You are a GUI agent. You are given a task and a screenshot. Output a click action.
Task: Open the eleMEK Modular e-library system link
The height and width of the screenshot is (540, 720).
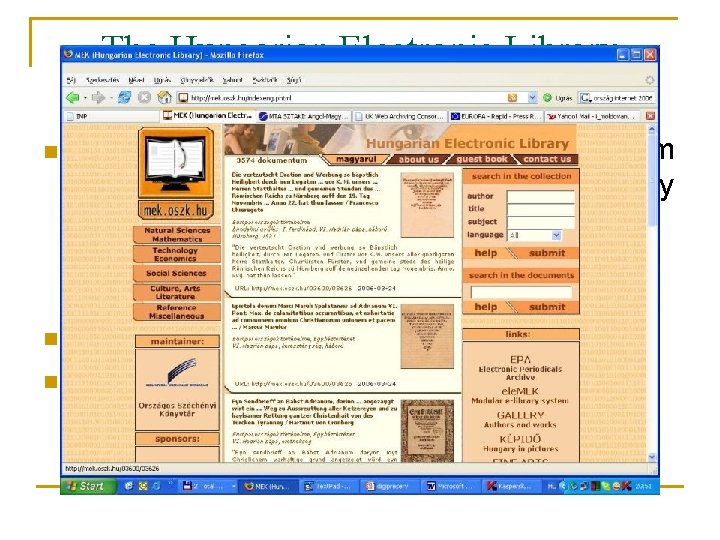coord(520,395)
